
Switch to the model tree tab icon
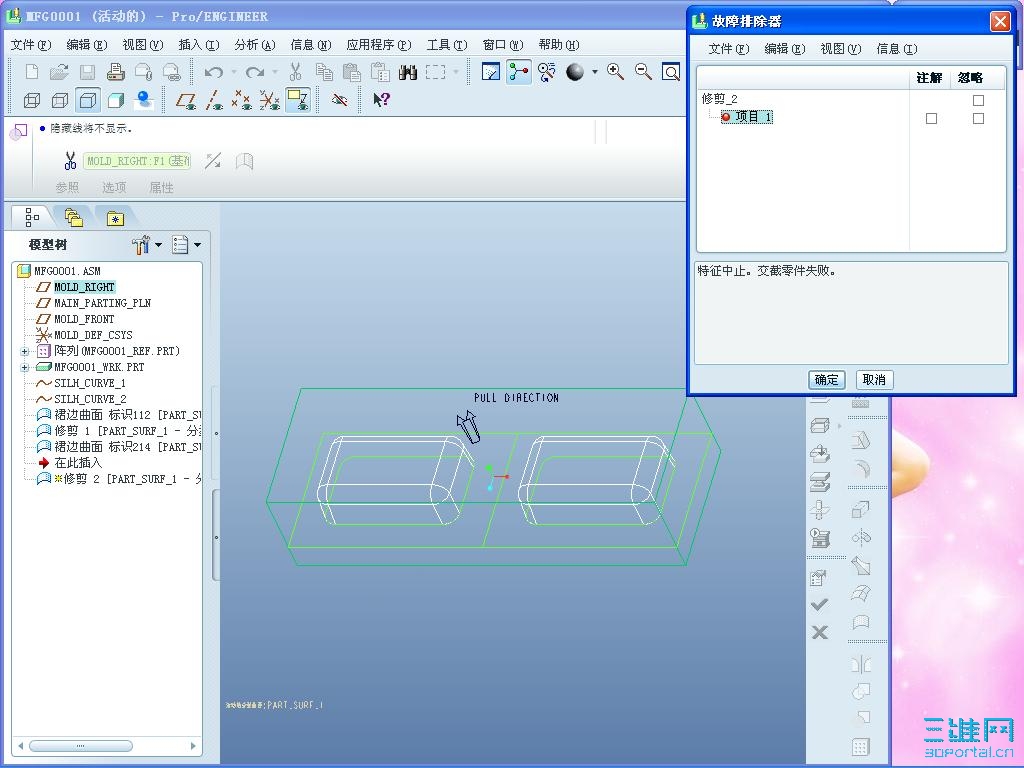[31, 217]
